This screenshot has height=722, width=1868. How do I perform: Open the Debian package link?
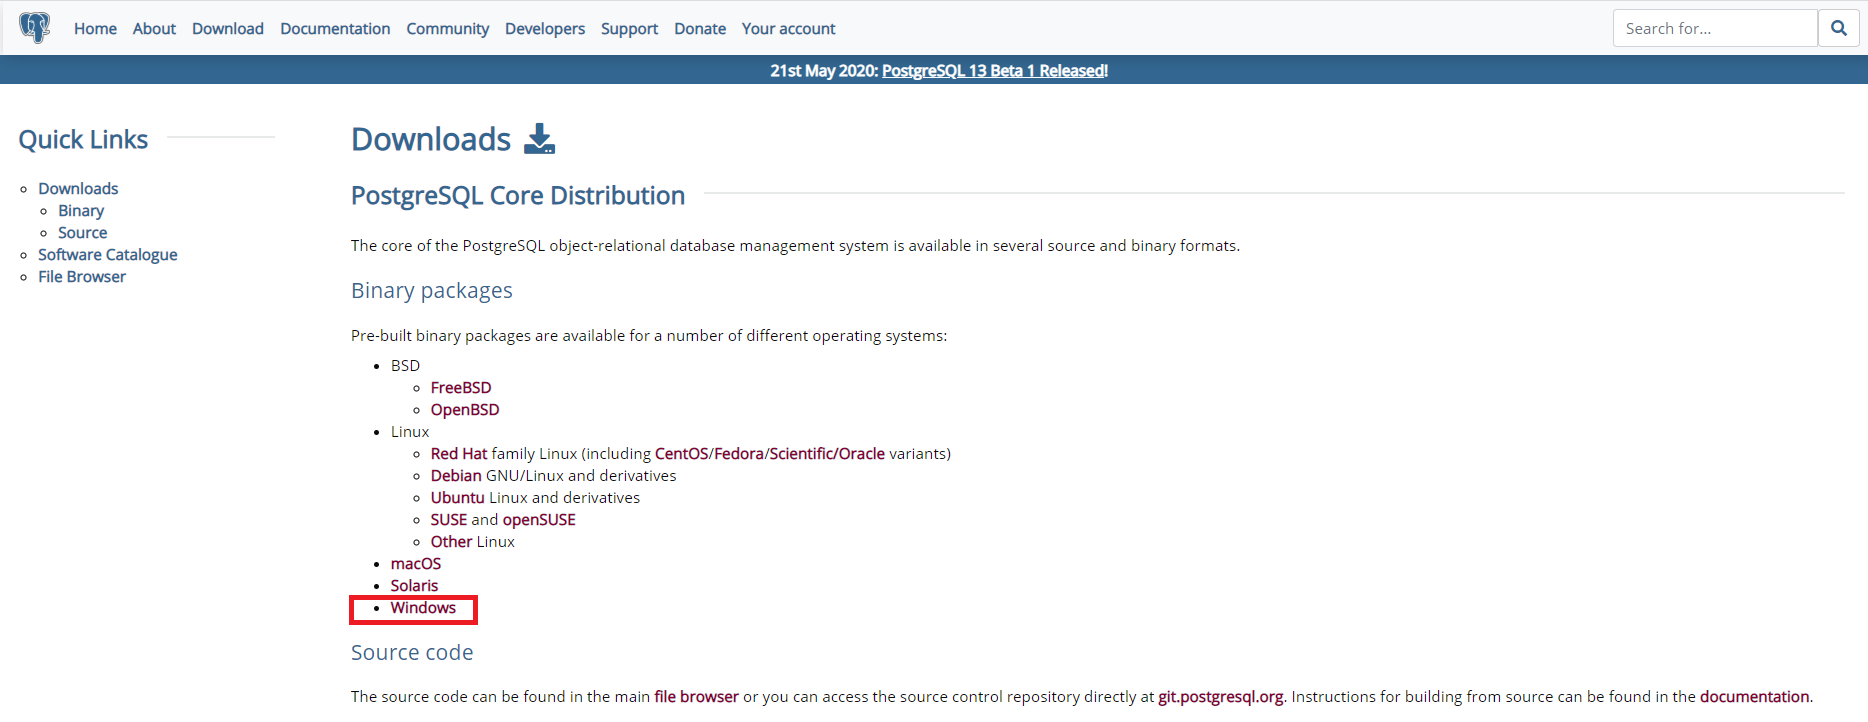[x=456, y=476]
